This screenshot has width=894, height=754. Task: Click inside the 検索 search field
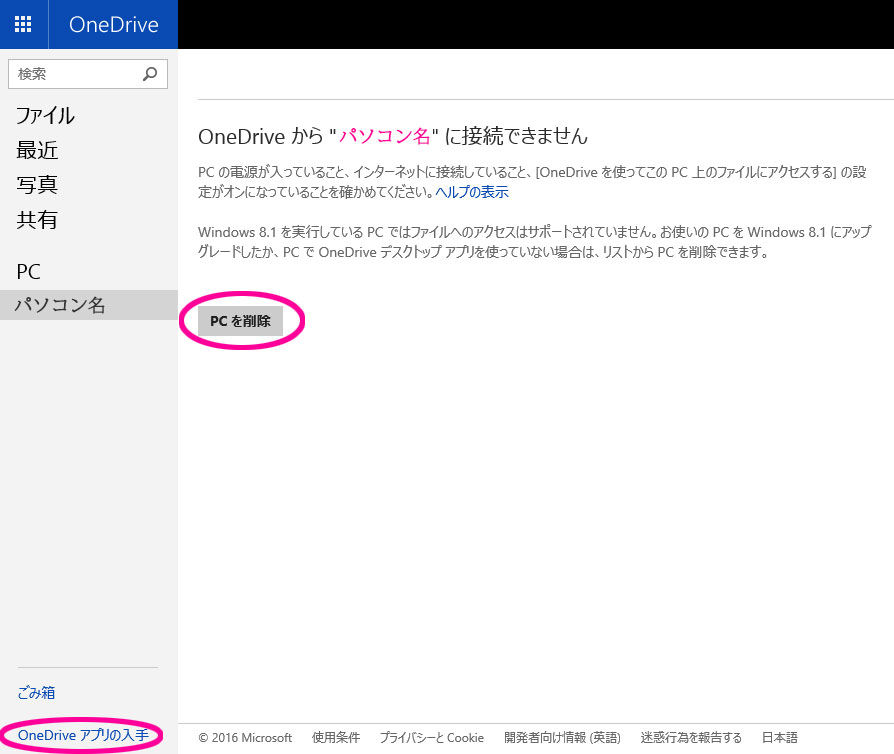click(70, 73)
